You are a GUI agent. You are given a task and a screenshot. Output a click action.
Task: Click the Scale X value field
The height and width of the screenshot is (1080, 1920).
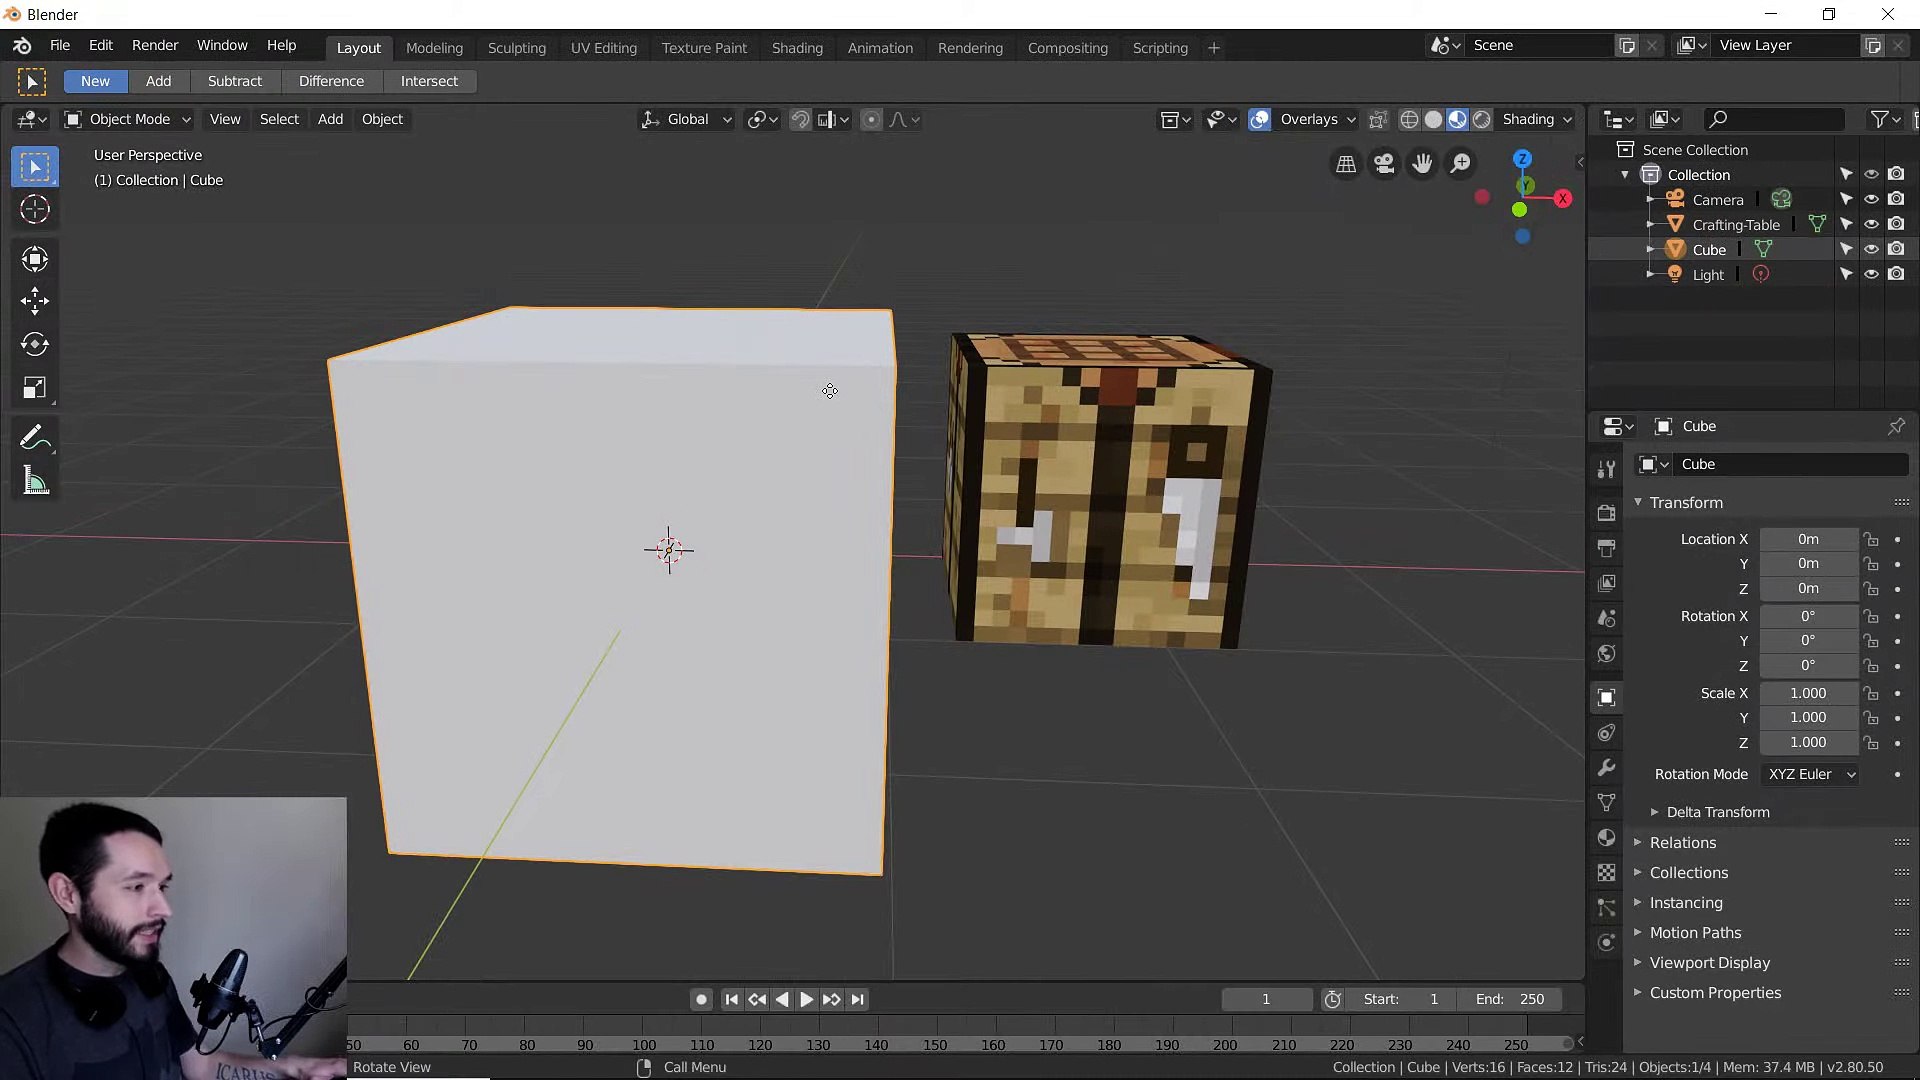[1807, 693]
